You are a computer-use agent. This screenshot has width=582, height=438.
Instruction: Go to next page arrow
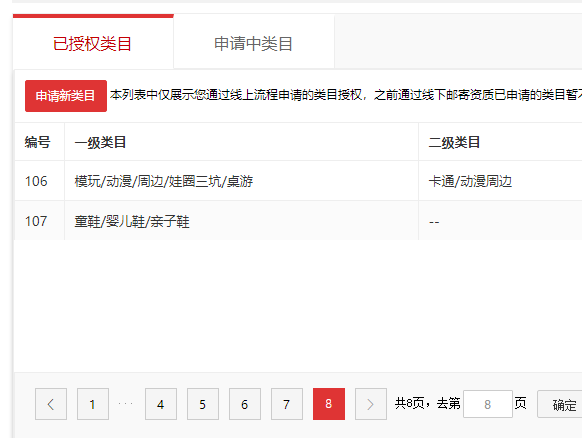point(371,404)
